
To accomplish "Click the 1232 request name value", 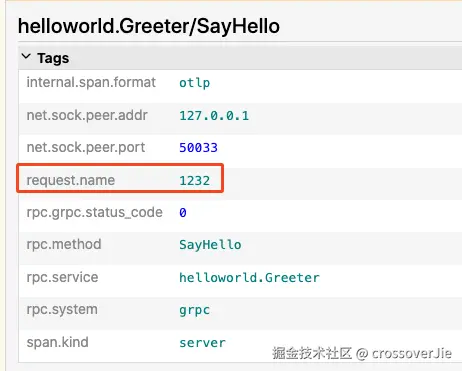I will [195, 181].
